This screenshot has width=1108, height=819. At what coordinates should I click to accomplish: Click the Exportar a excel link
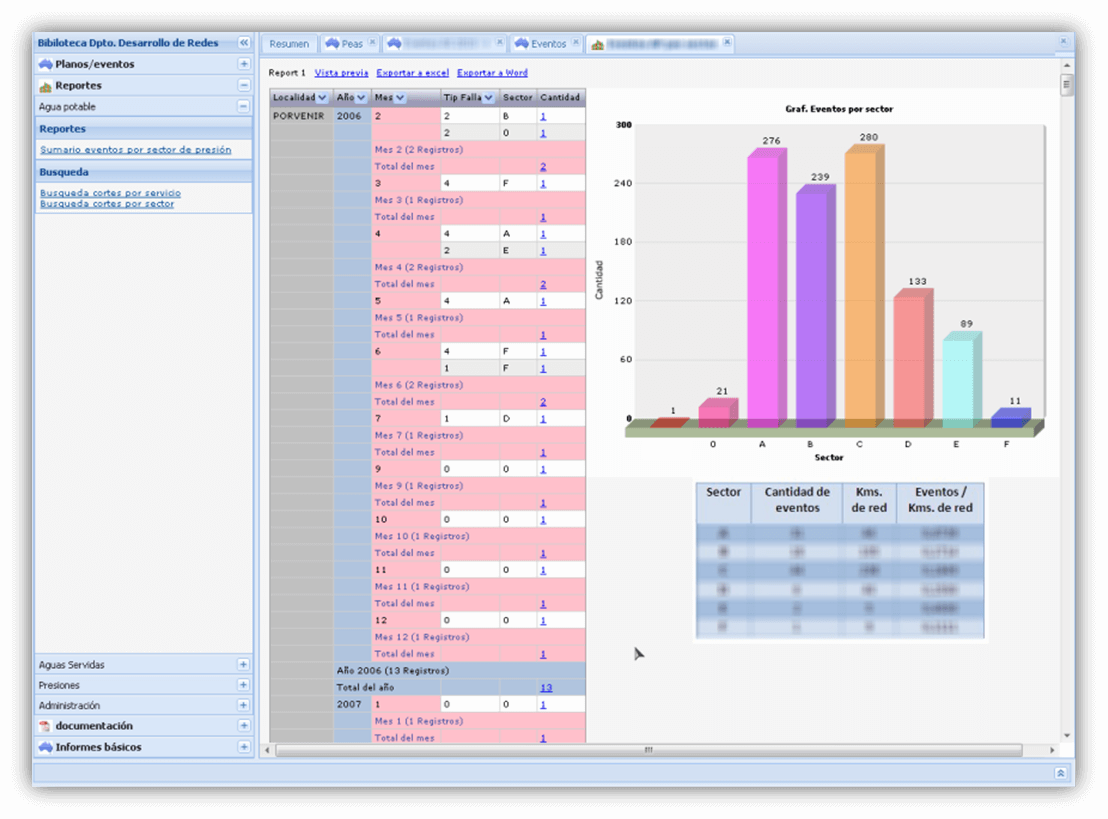pos(412,73)
